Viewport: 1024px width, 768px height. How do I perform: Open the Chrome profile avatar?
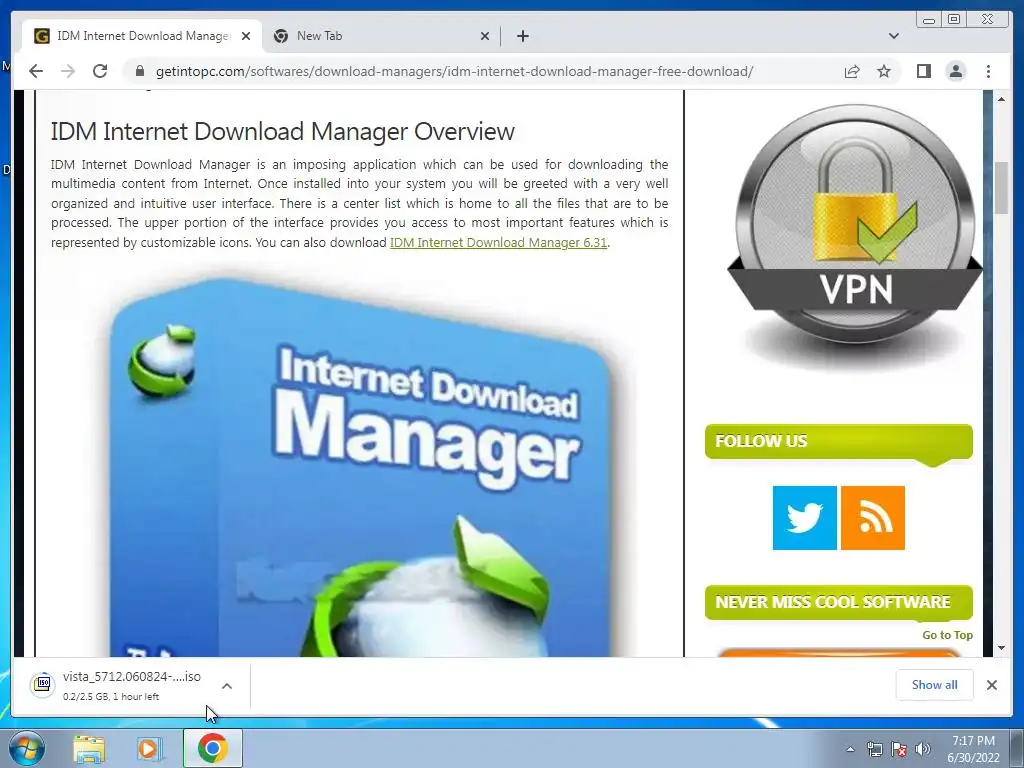pos(956,71)
